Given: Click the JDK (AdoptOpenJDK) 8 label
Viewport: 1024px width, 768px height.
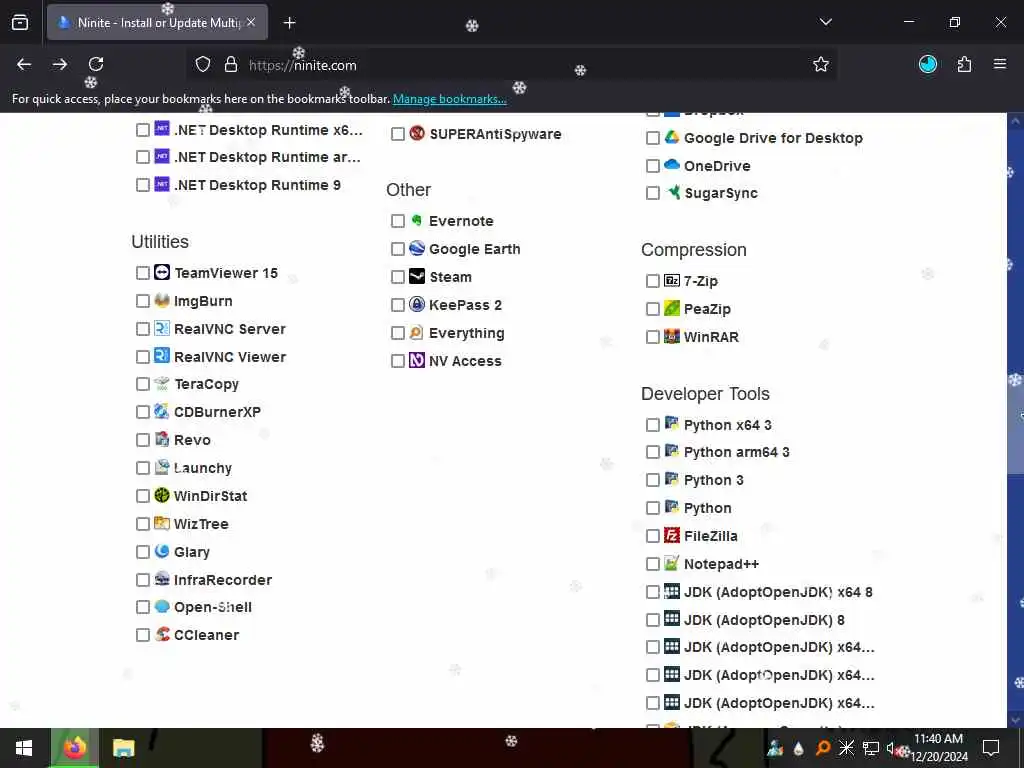Looking at the screenshot, I should tap(764, 620).
